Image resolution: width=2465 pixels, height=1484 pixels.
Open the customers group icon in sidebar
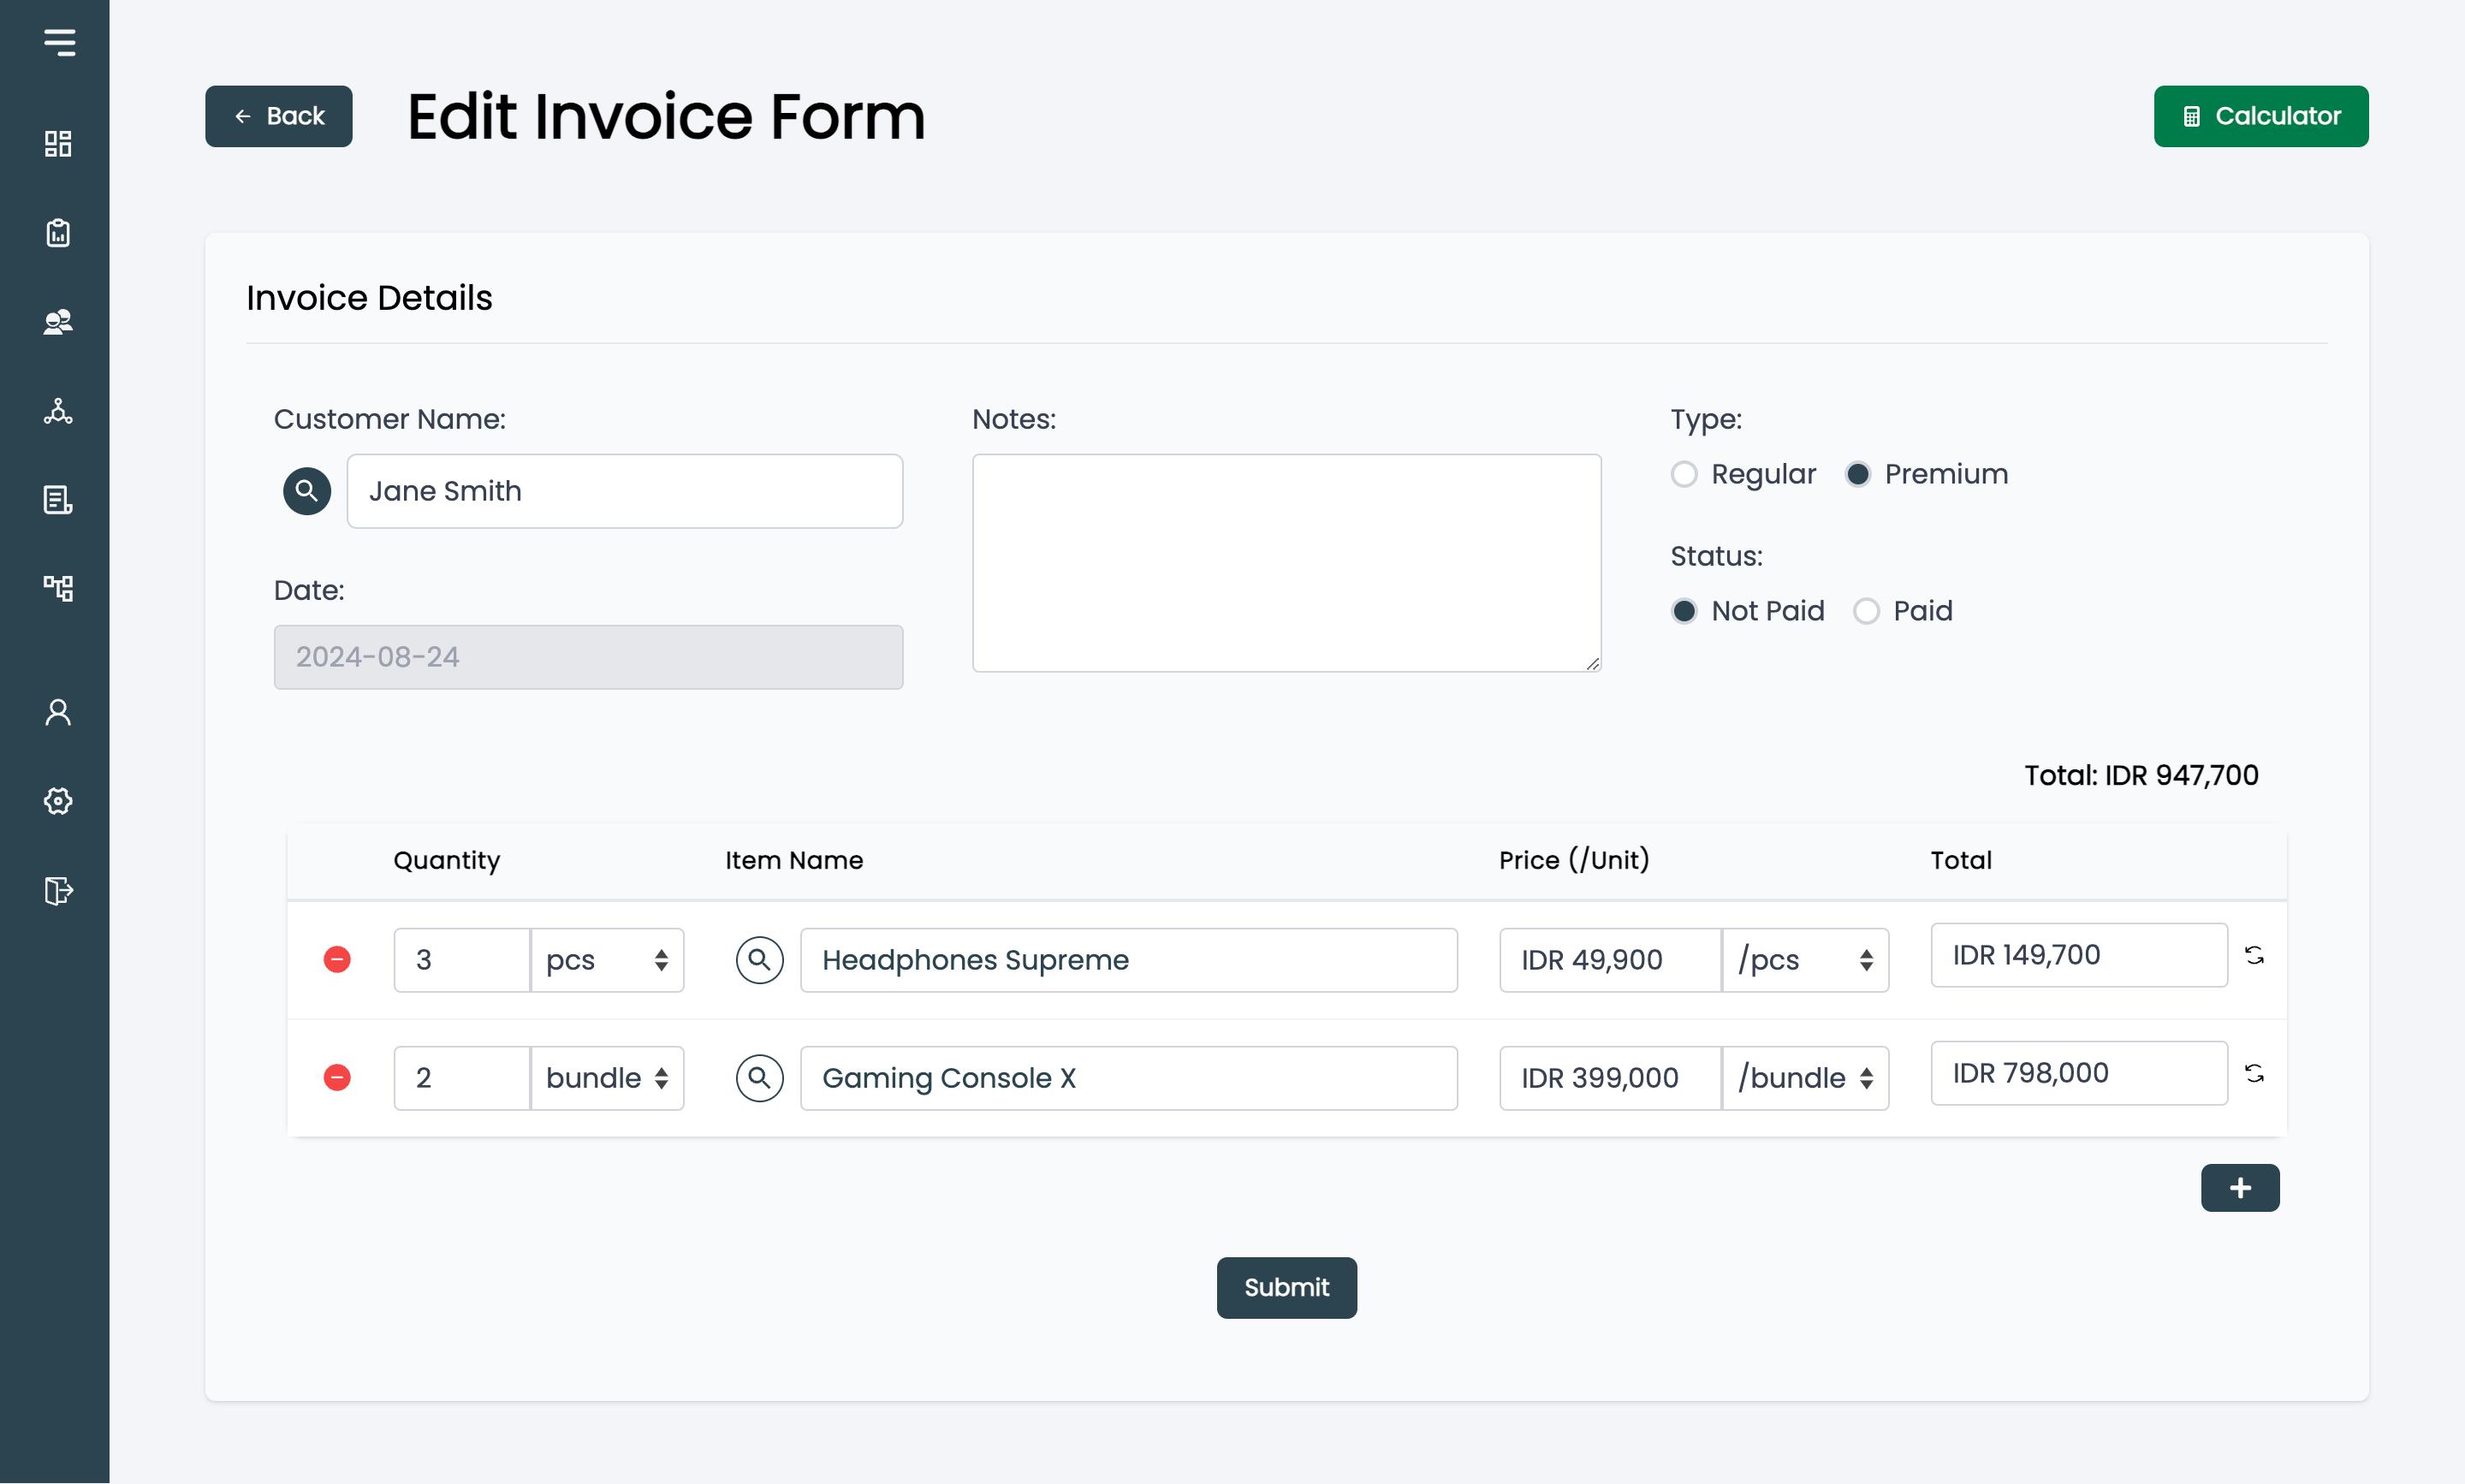(x=58, y=322)
